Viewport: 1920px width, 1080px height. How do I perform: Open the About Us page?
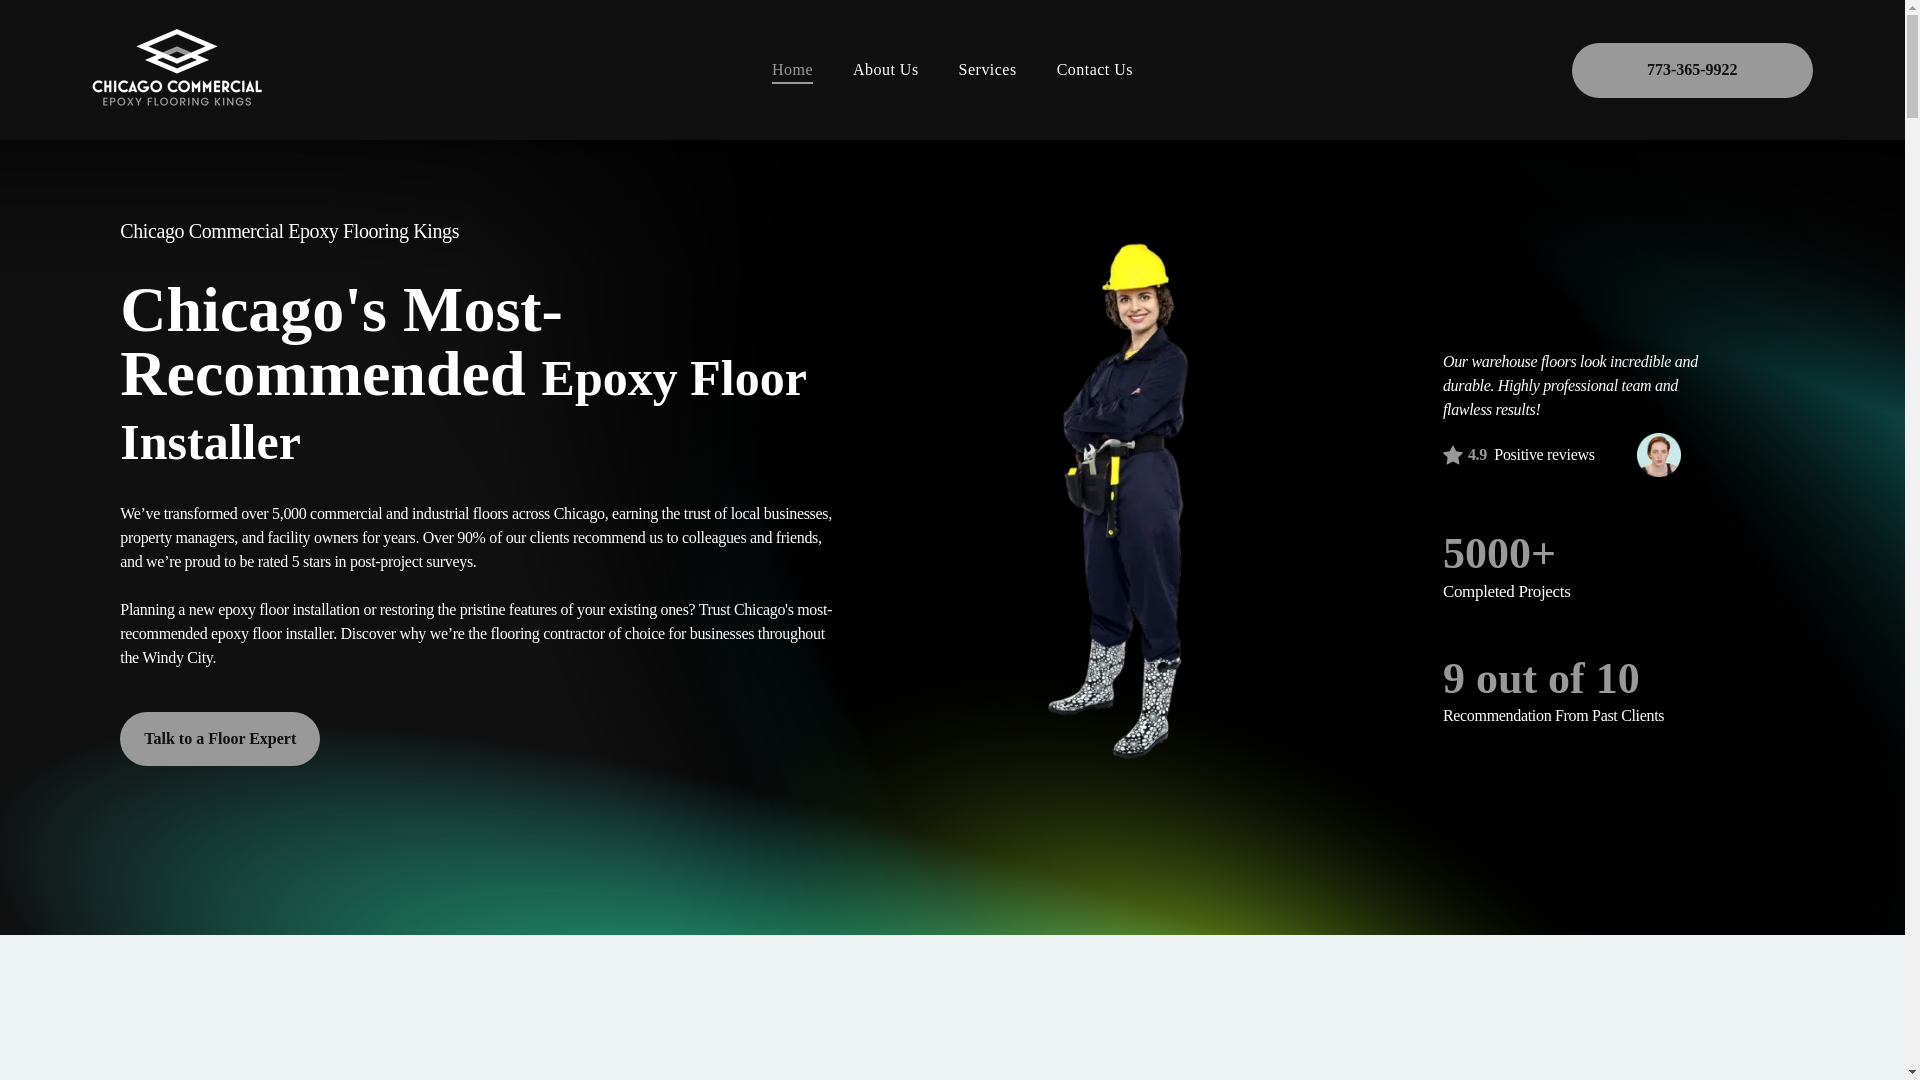coord(885,70)
